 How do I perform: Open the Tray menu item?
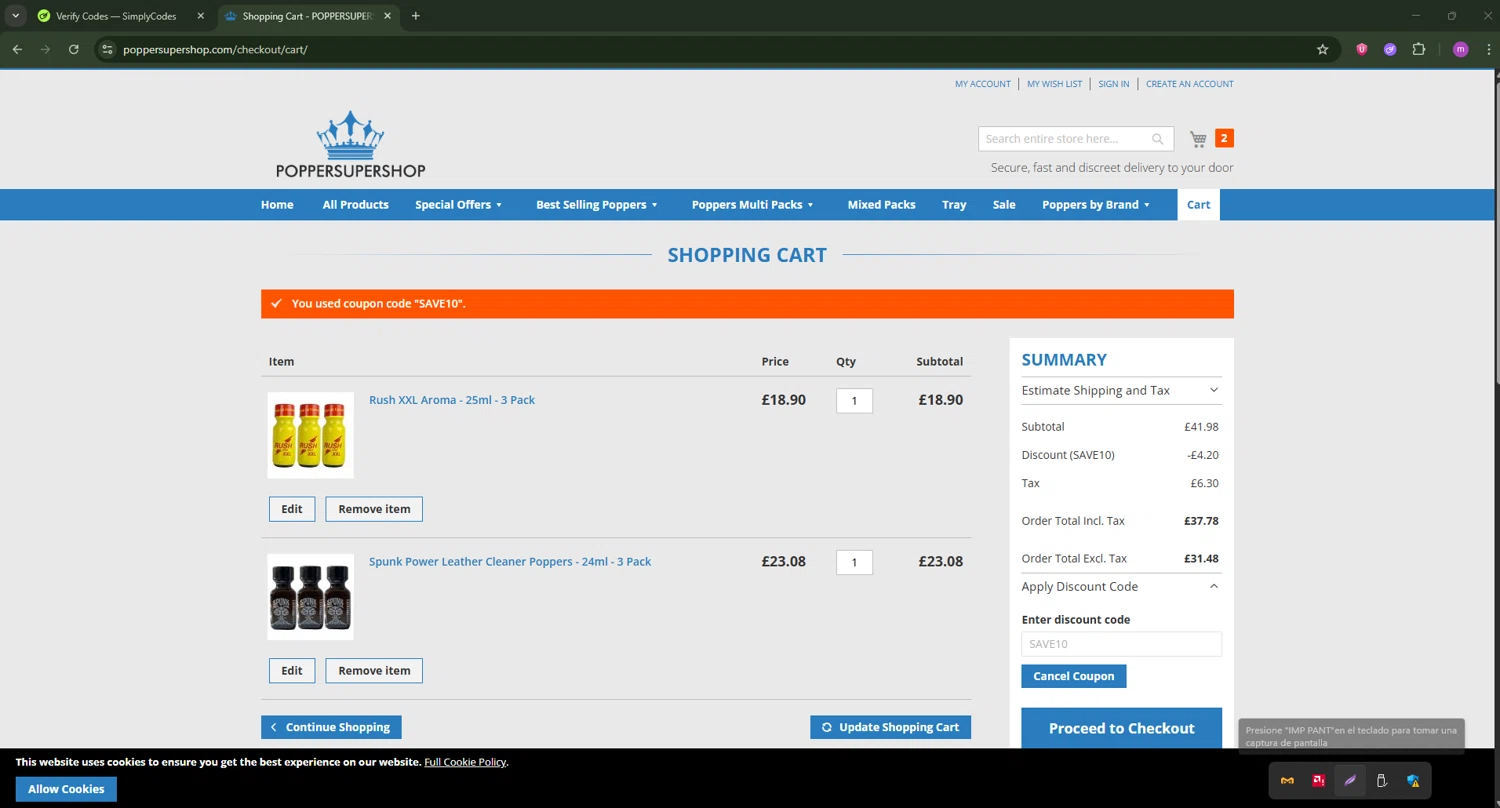[x=954, y=205]
